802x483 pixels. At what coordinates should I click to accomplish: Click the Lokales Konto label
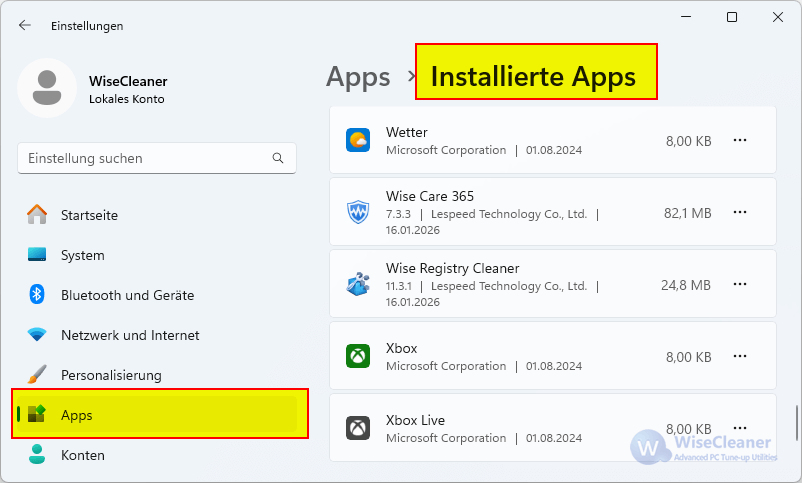pyautogui.click(x=126, y=99)
